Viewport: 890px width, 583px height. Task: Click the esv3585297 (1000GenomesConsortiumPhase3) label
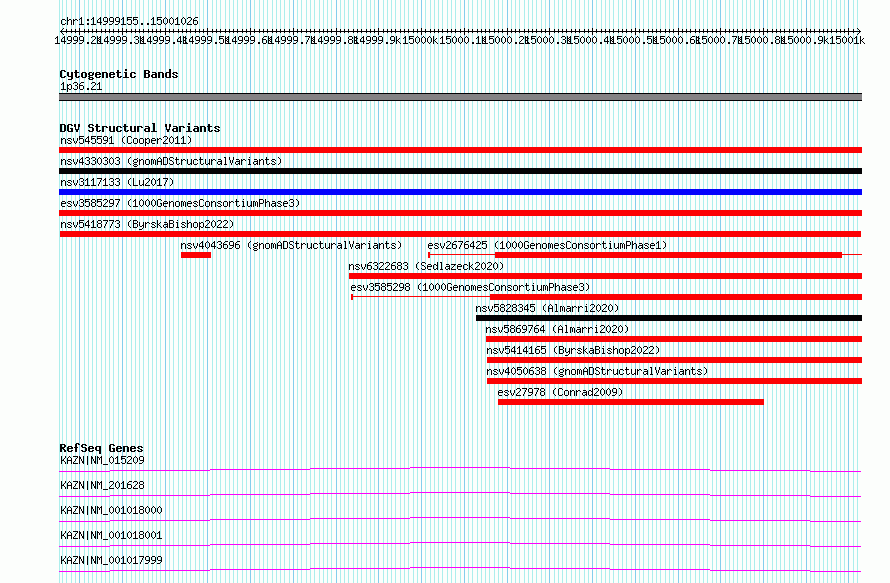click(x=180, y=203)
